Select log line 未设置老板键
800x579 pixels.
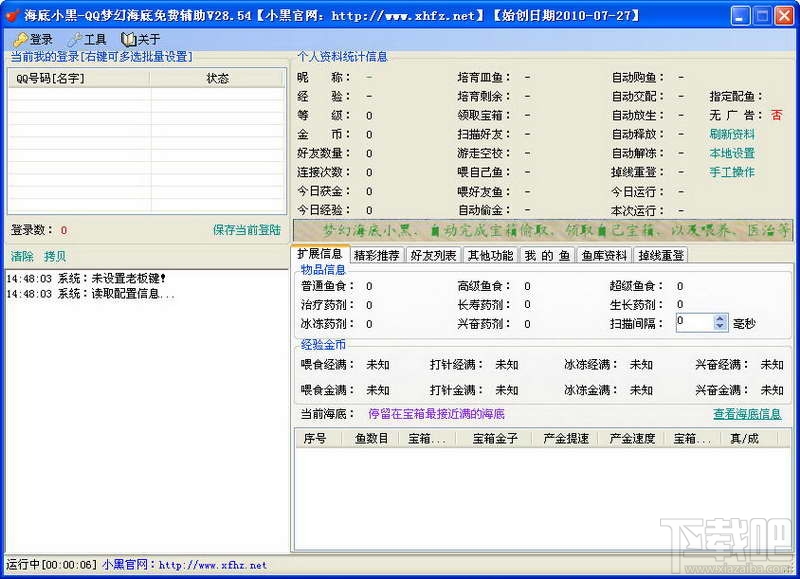(x=86, y=279)
